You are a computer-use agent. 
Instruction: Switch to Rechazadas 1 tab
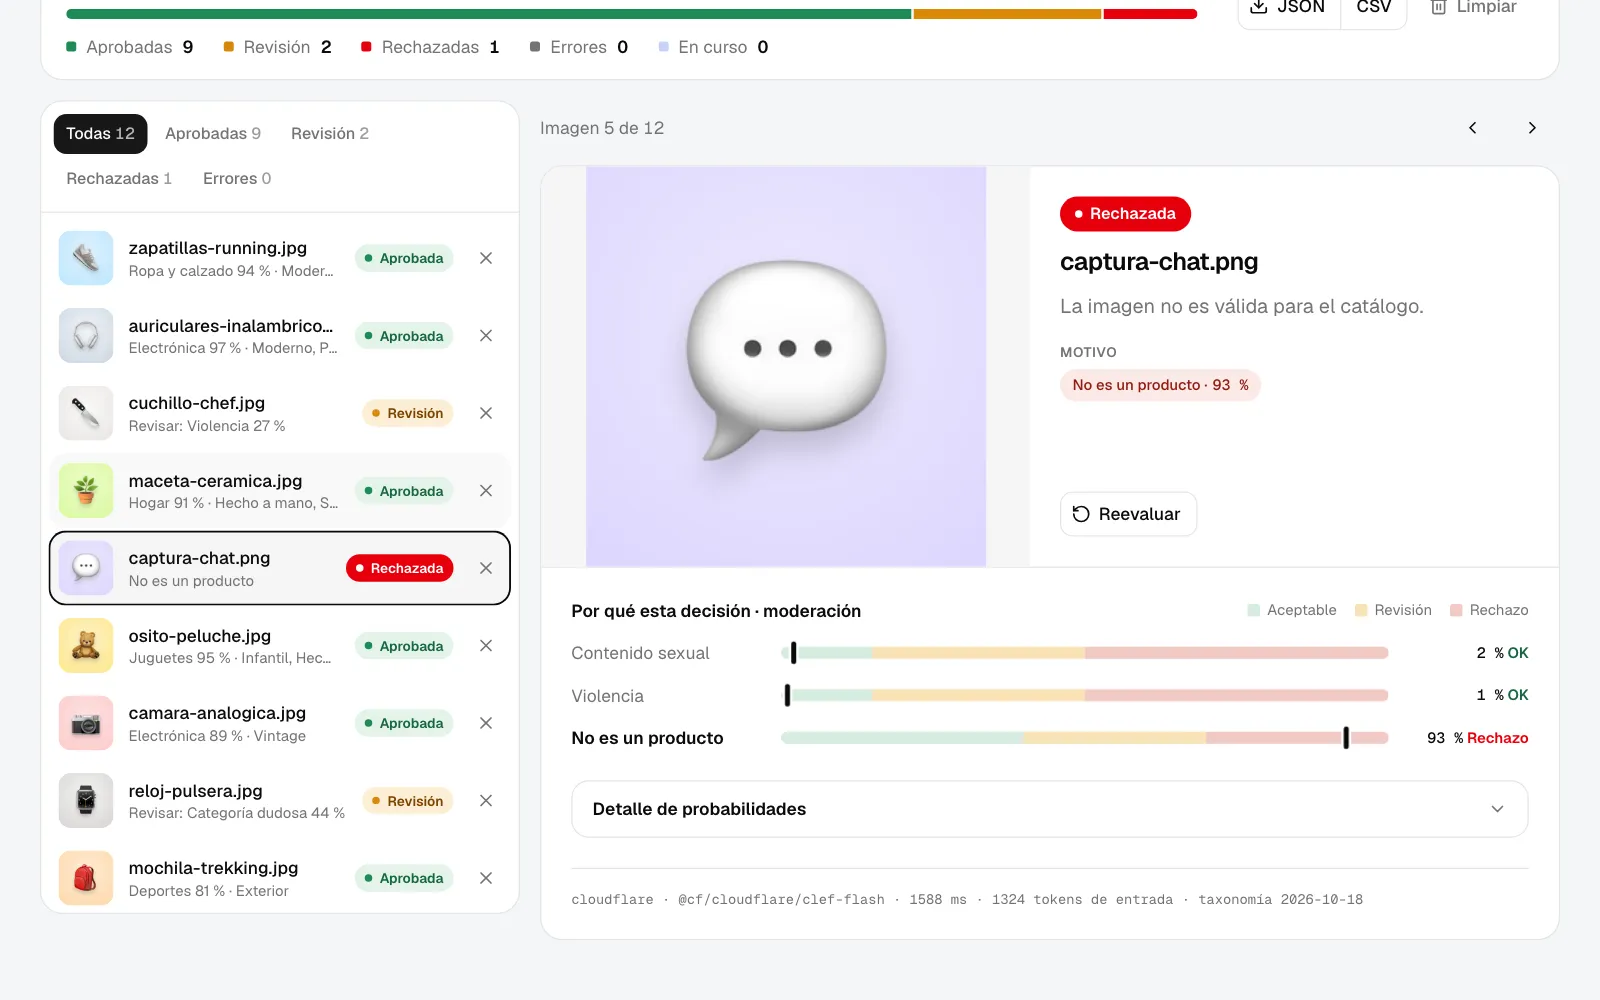click(119, 179)
